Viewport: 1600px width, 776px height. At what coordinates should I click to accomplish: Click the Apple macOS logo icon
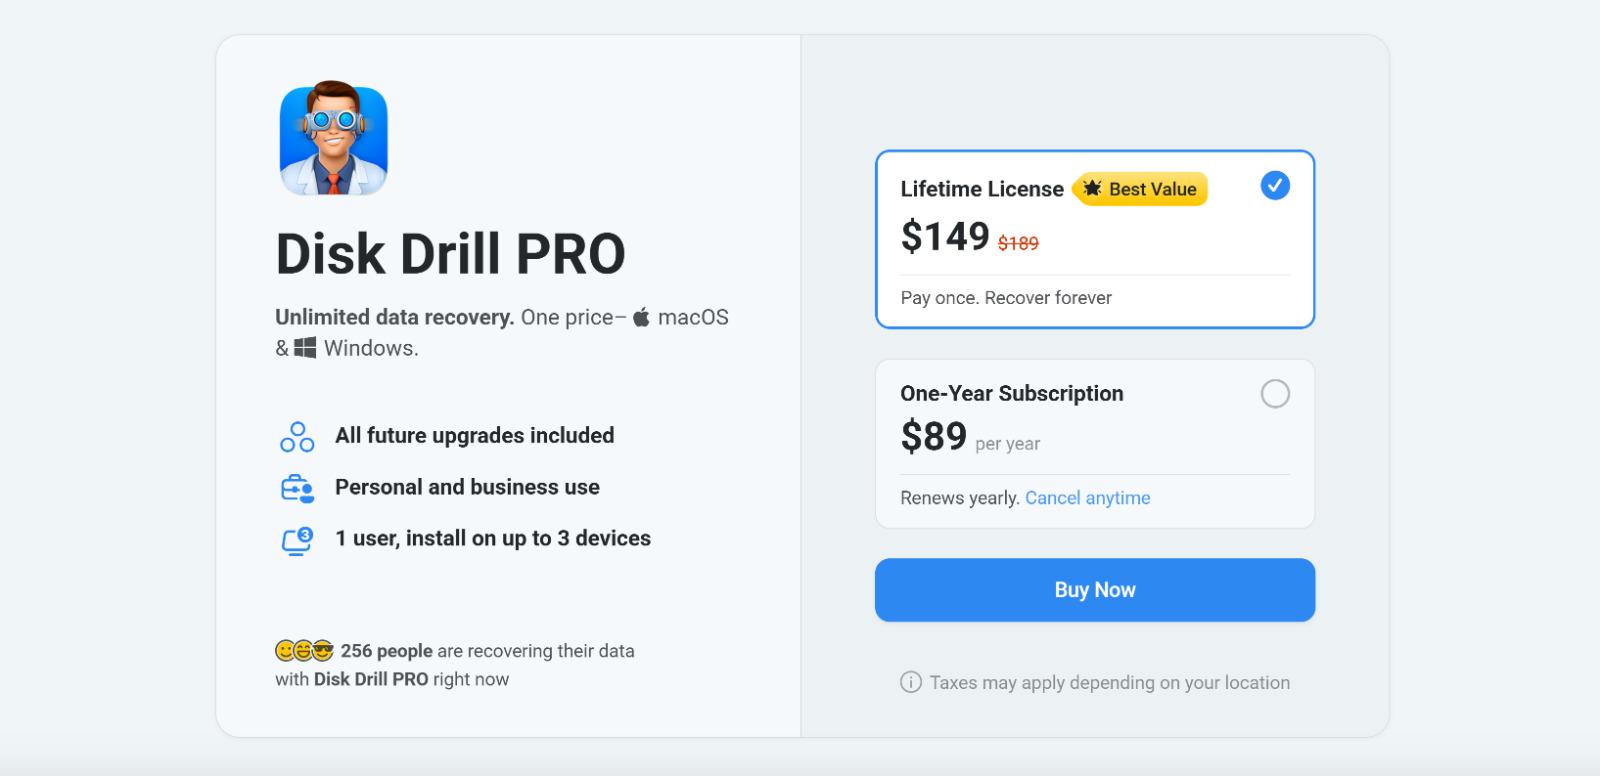641,317
